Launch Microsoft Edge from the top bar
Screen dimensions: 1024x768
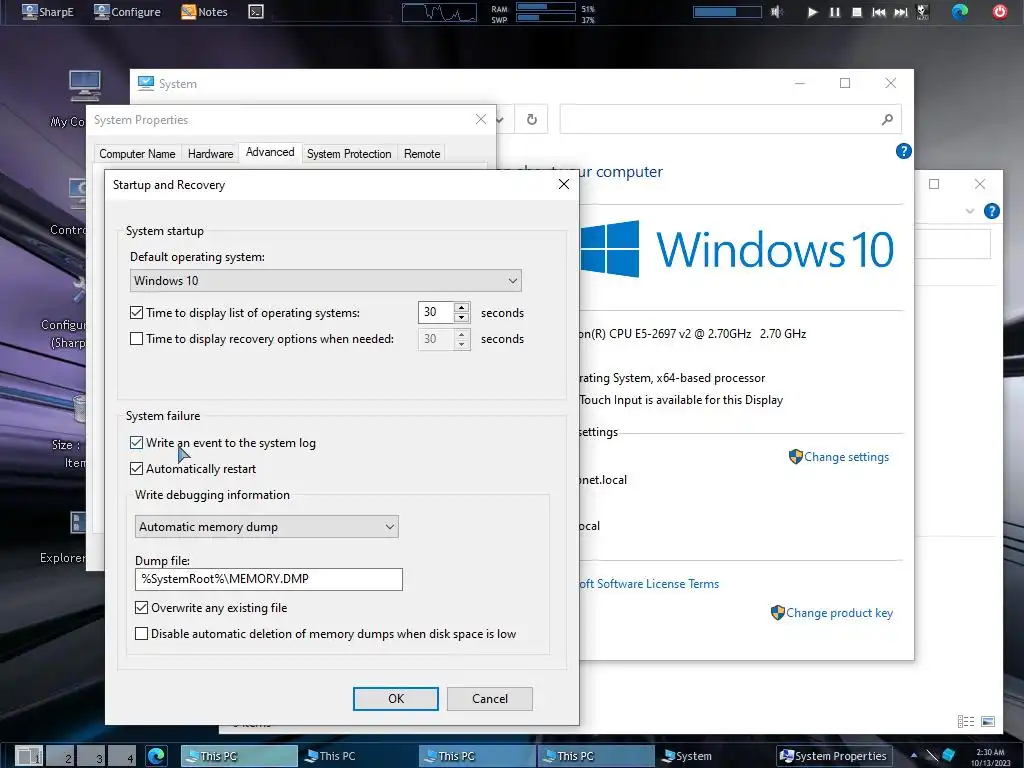959,12
